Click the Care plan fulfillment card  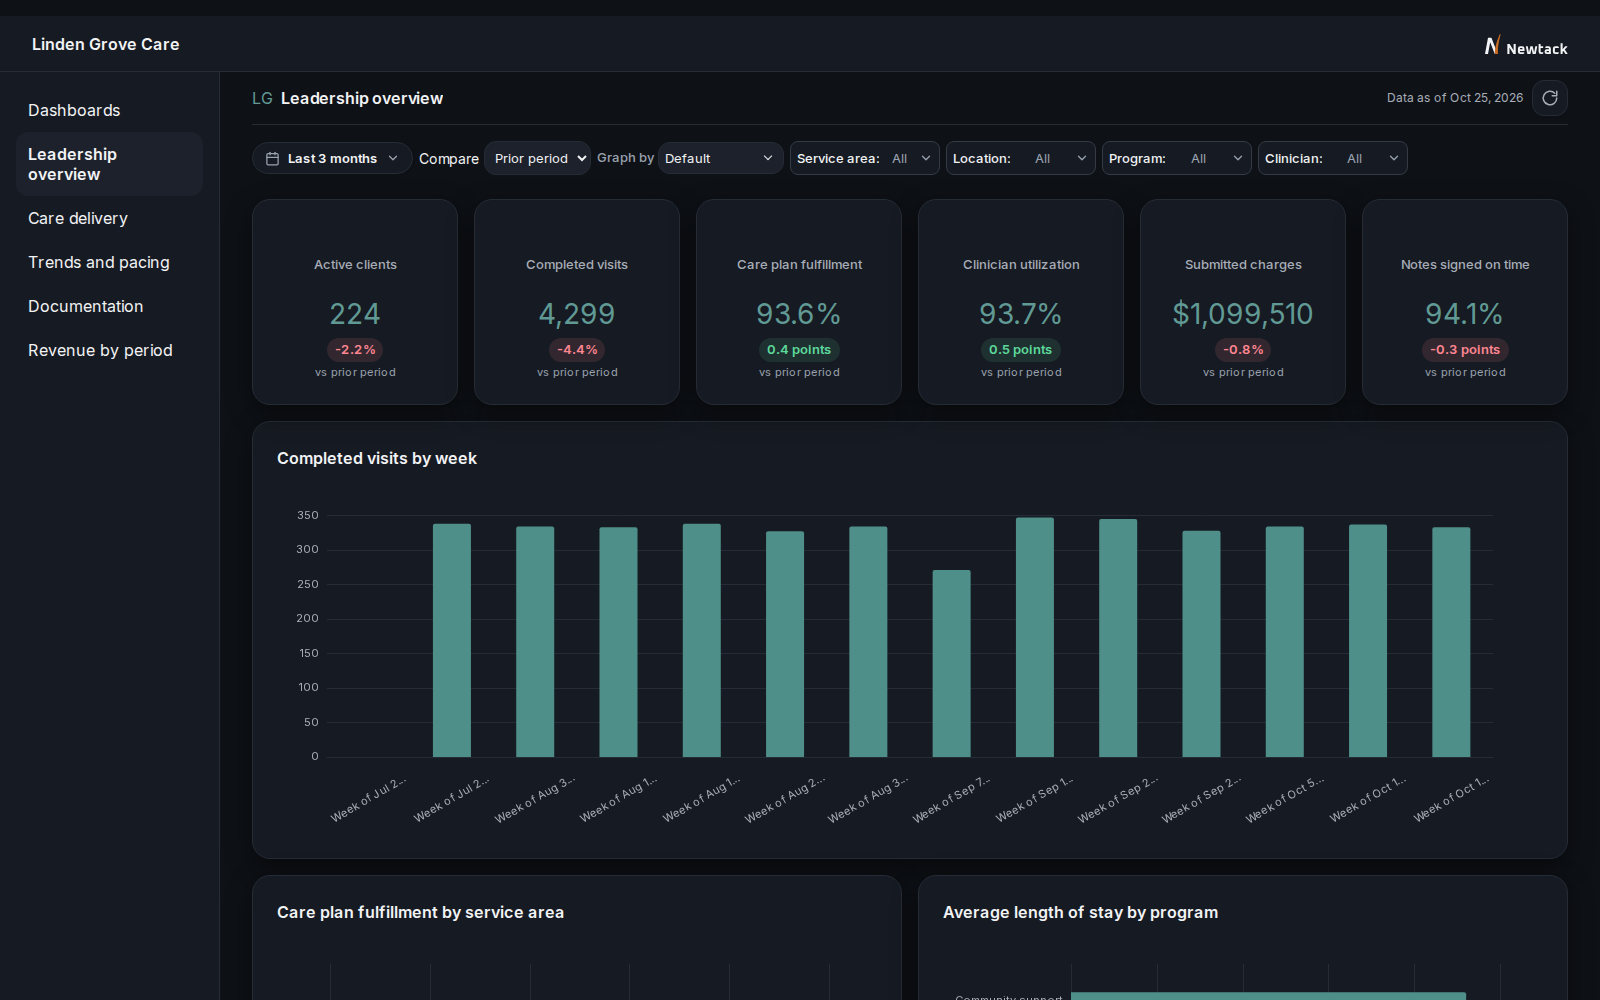[x=799, y=302]
